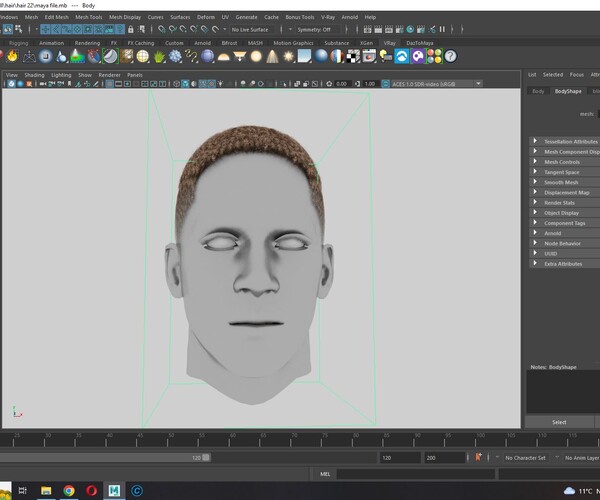This screenshot has height=500, width=600.
Task: Open the question mark help icon on the shelf
Action: 450,57
